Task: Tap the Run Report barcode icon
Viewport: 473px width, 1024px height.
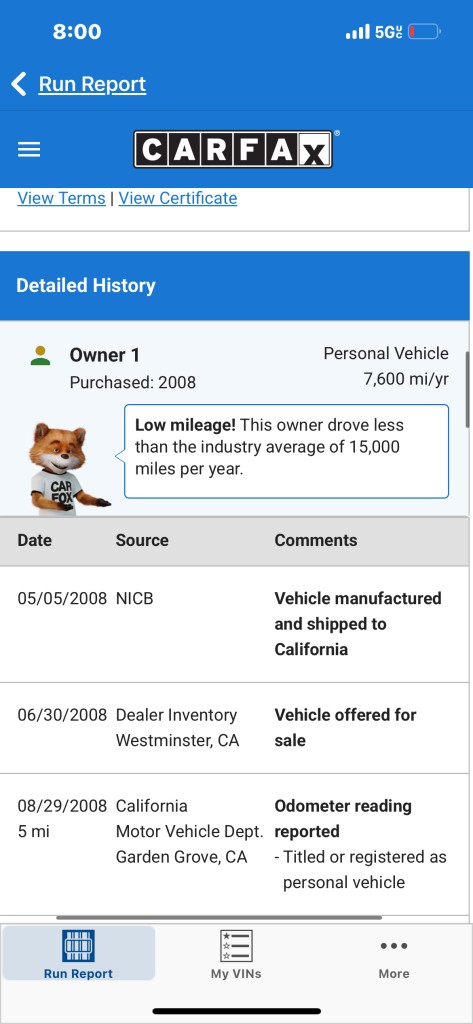Action: pyautogui.click(x=78, y=946)
